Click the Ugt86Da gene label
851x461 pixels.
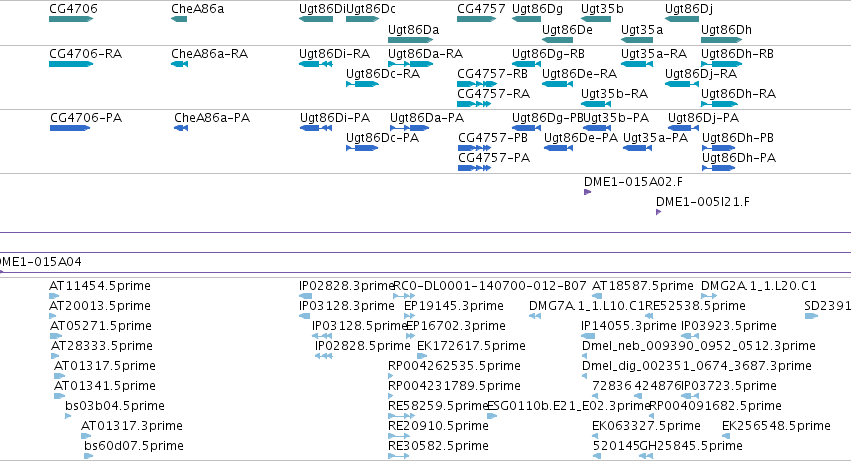pos(414,29)
